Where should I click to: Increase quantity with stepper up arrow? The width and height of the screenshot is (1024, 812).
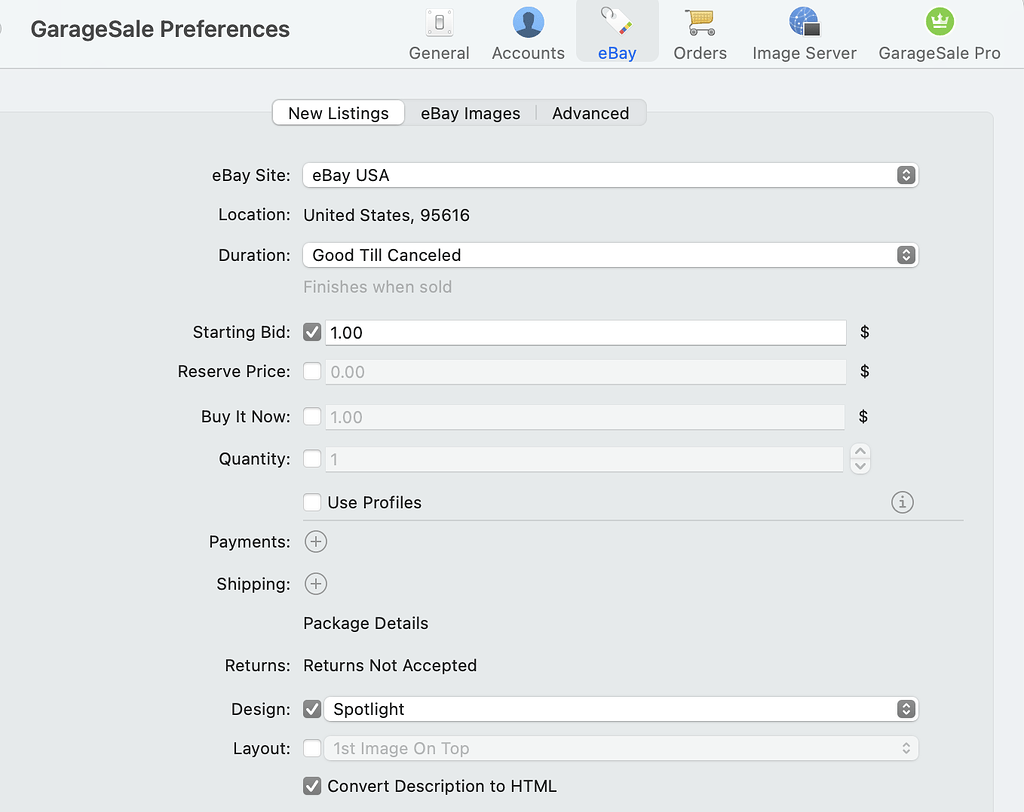(860, 451)
